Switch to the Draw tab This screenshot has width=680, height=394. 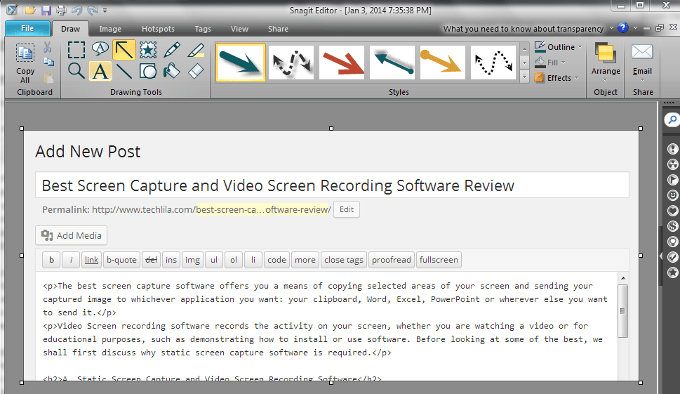70,29
